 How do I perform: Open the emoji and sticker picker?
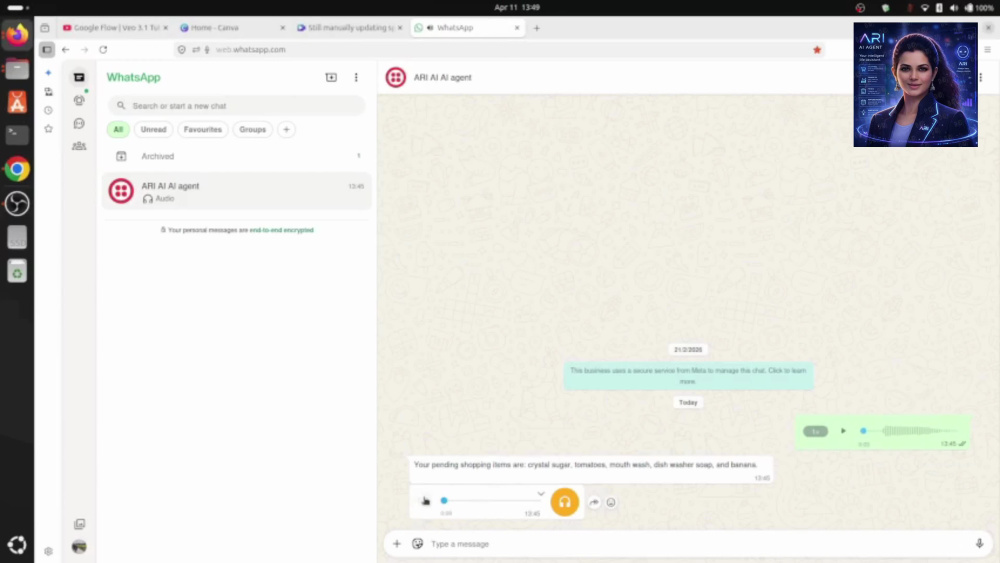[x=418, y=544]
